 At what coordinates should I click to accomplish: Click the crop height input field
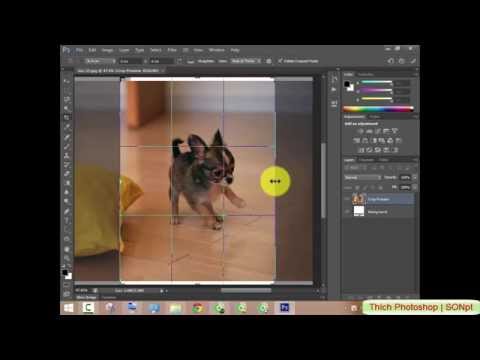pyautogui.click(x=161, y=61)
